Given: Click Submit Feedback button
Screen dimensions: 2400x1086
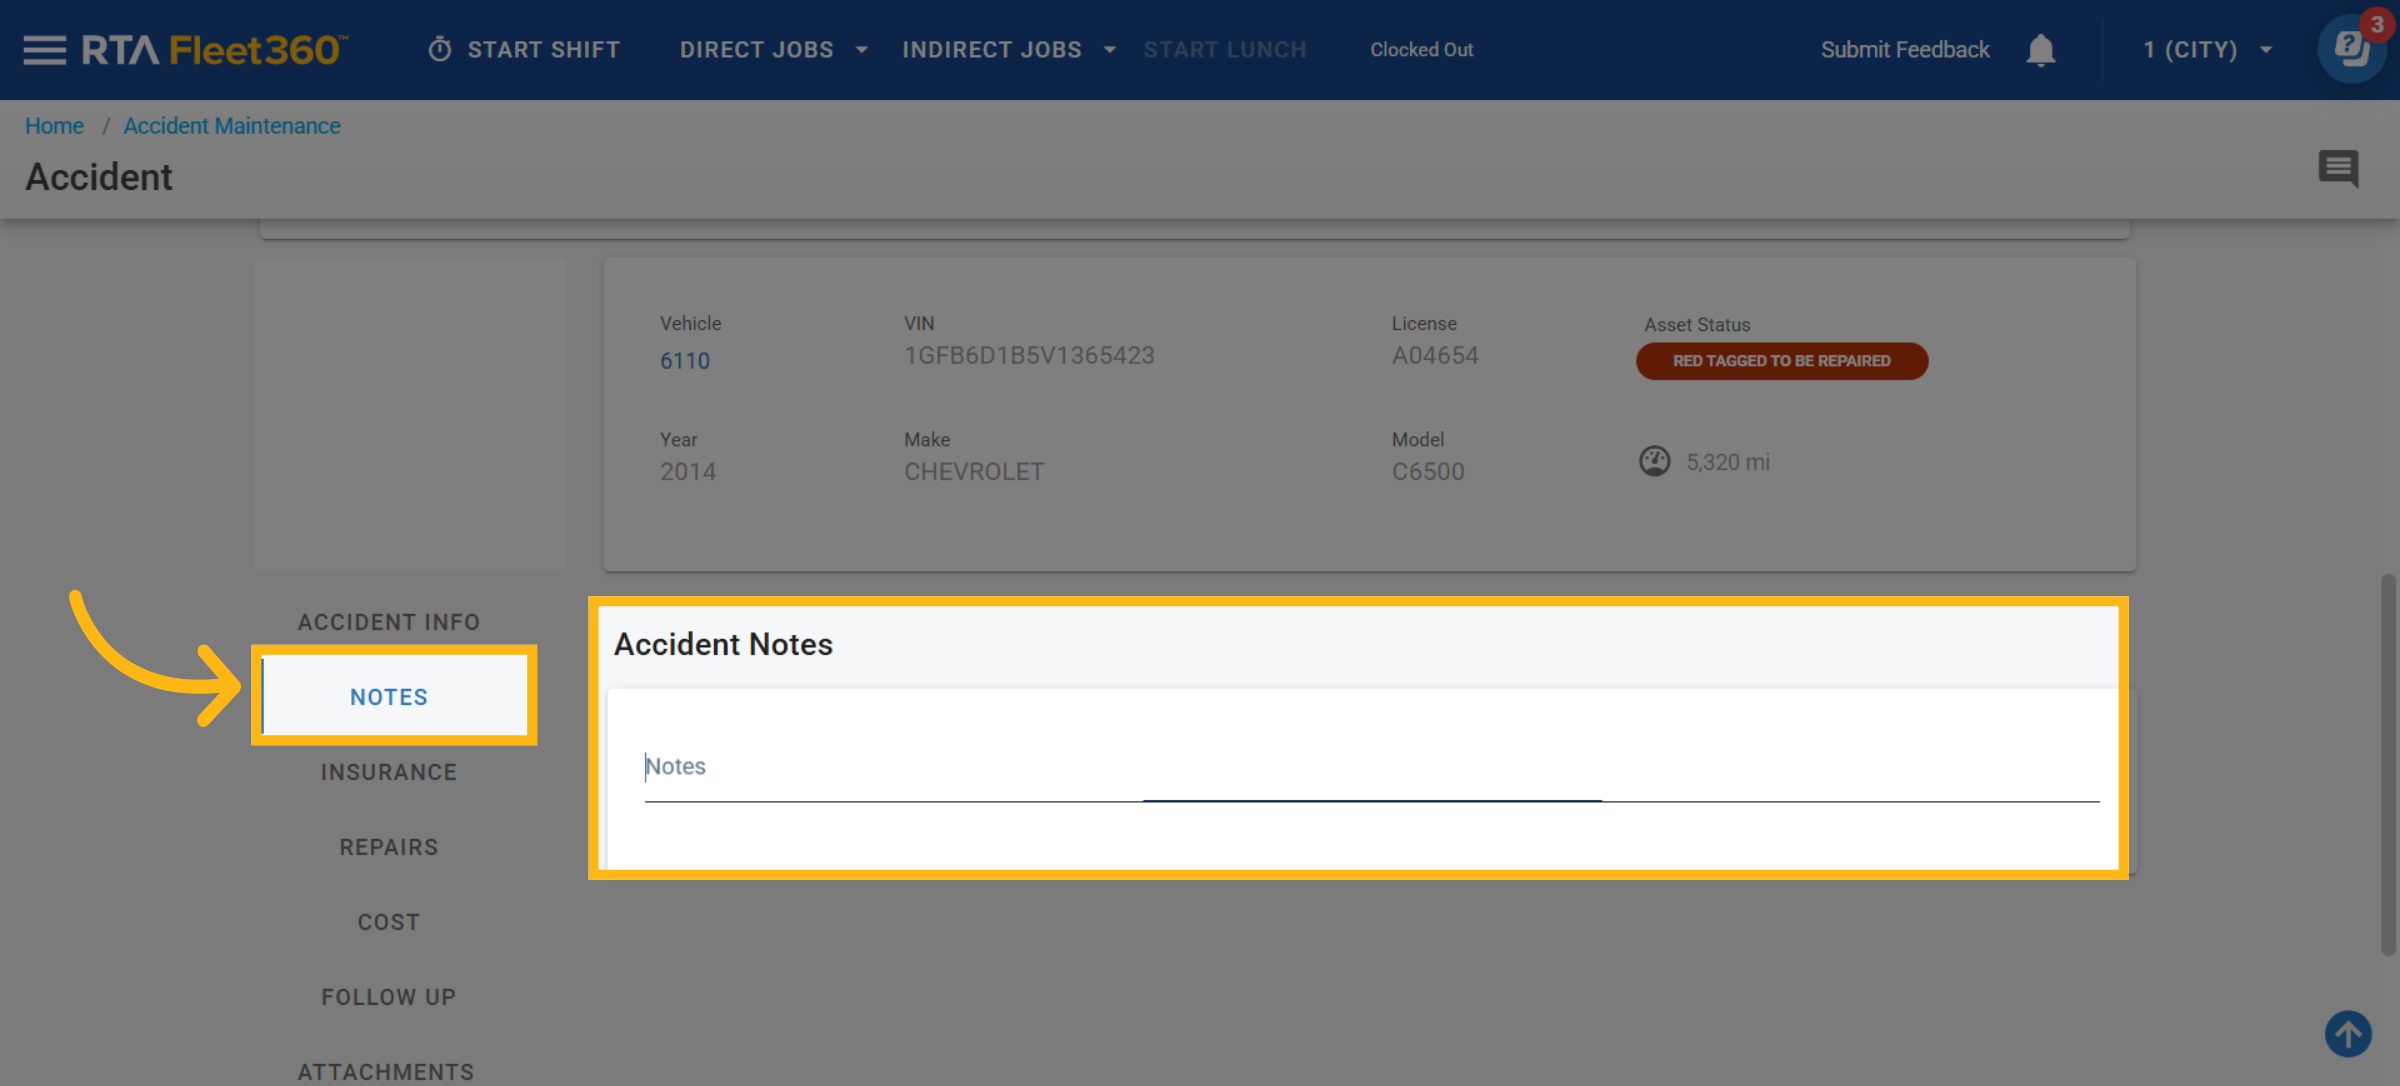Looking at the screenshot, I should (x=1904, y=50).
